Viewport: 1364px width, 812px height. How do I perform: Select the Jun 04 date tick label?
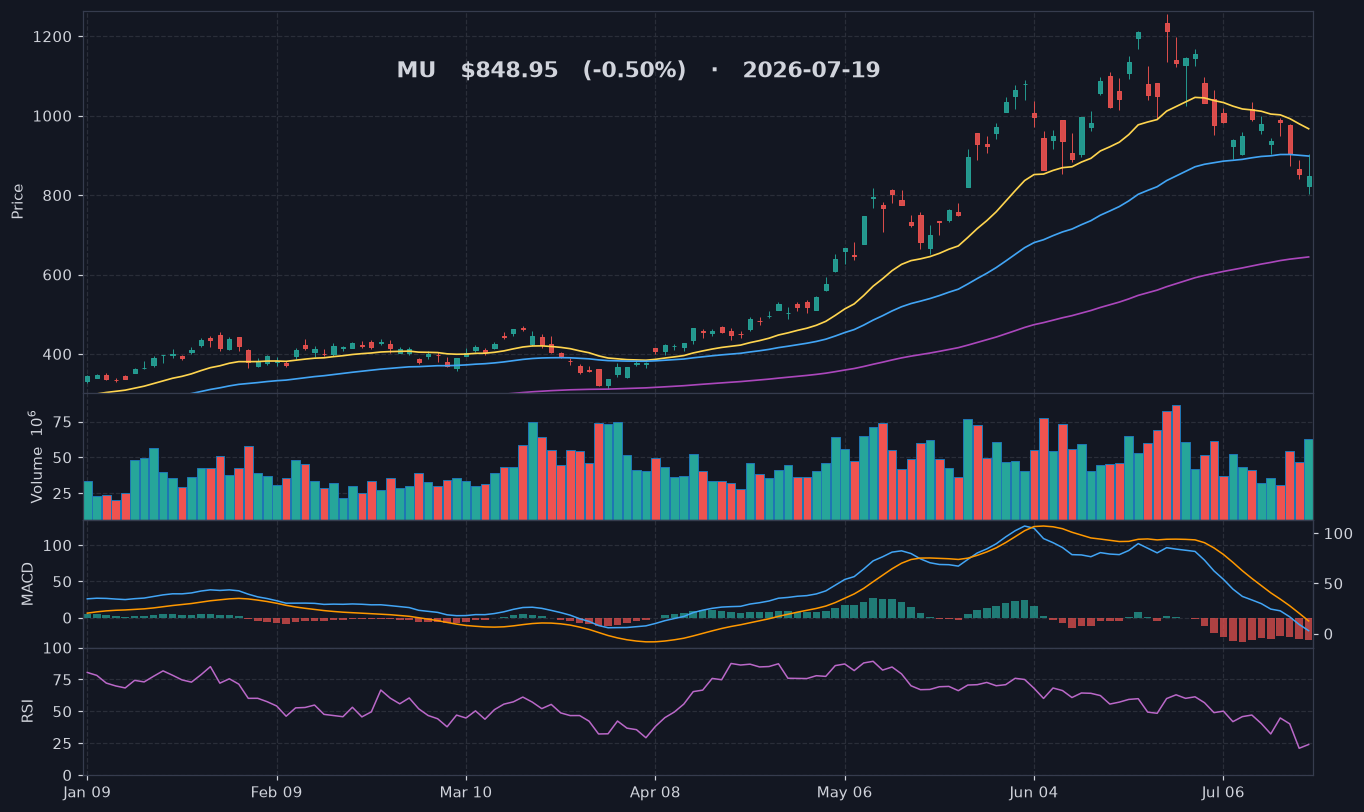pos(1033,792)
